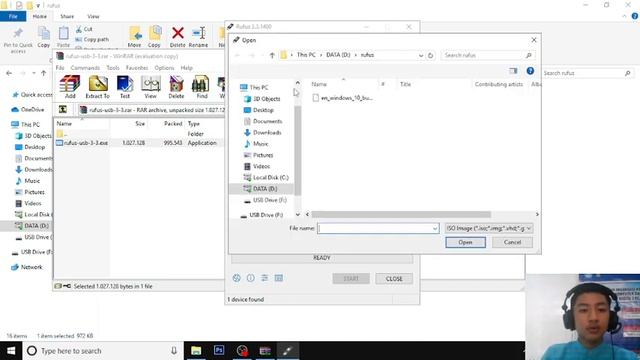Viewport: 640px width, 360px height.
Task: Click Explorer Copy path button
Action: coord(92,40)
